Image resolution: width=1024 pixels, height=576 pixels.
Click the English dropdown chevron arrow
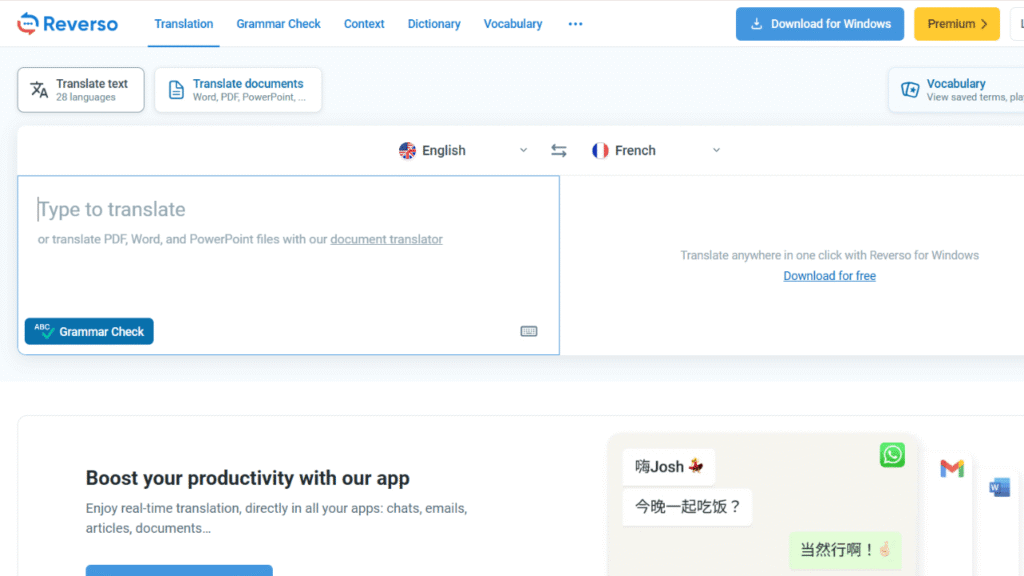tap(523, 150)
